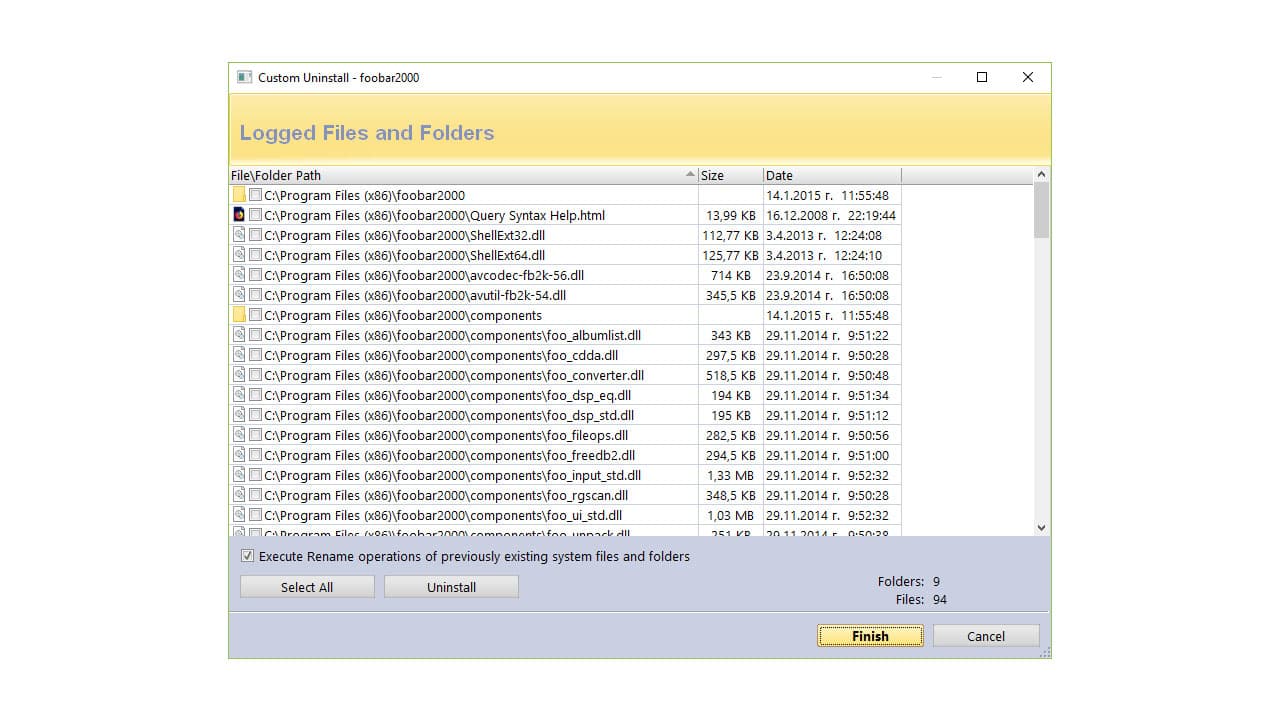Check the checkbox next to ShellExt64.dll
The width and height of the screenshot is (1280, 720).
tap(254, 255)
